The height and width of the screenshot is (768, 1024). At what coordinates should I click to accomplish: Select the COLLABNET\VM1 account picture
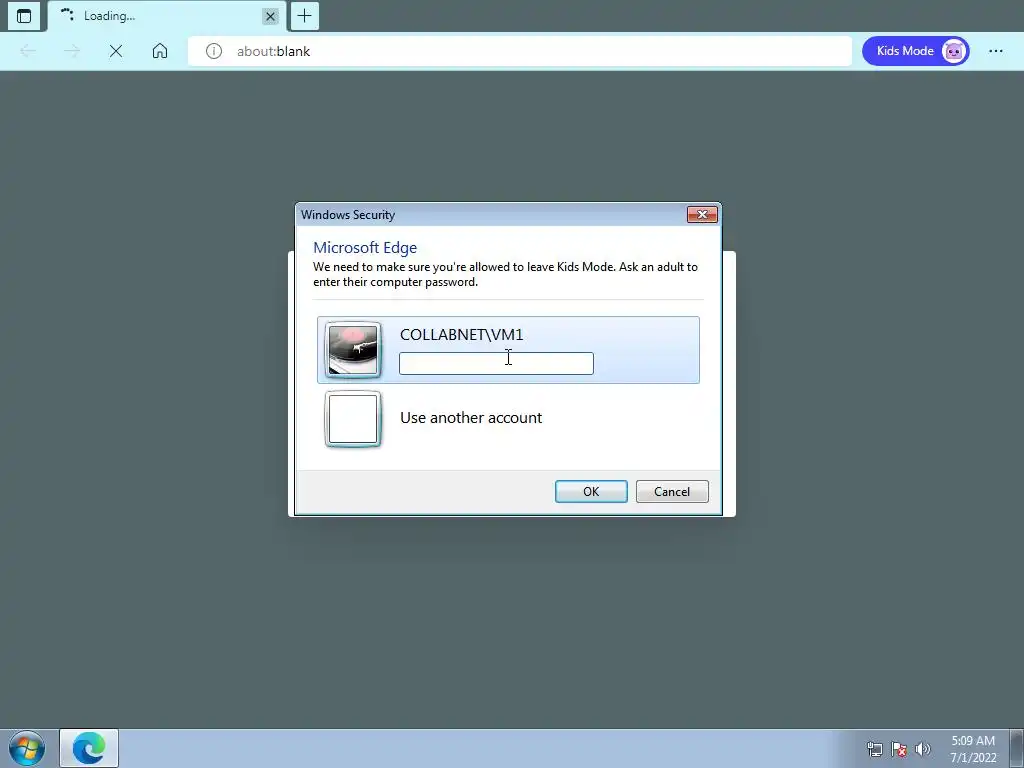353,350
